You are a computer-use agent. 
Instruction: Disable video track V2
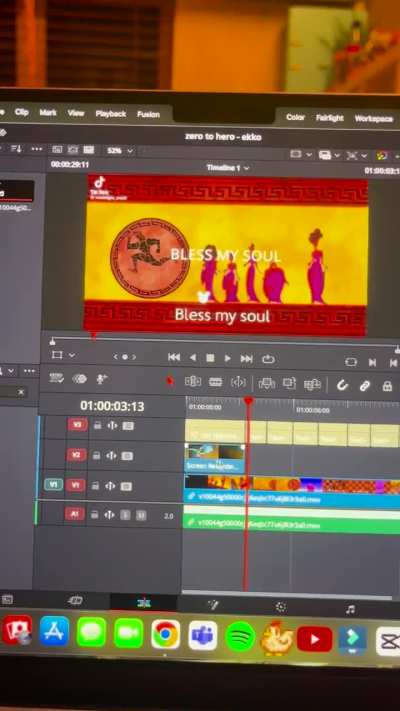coord(127,456)
